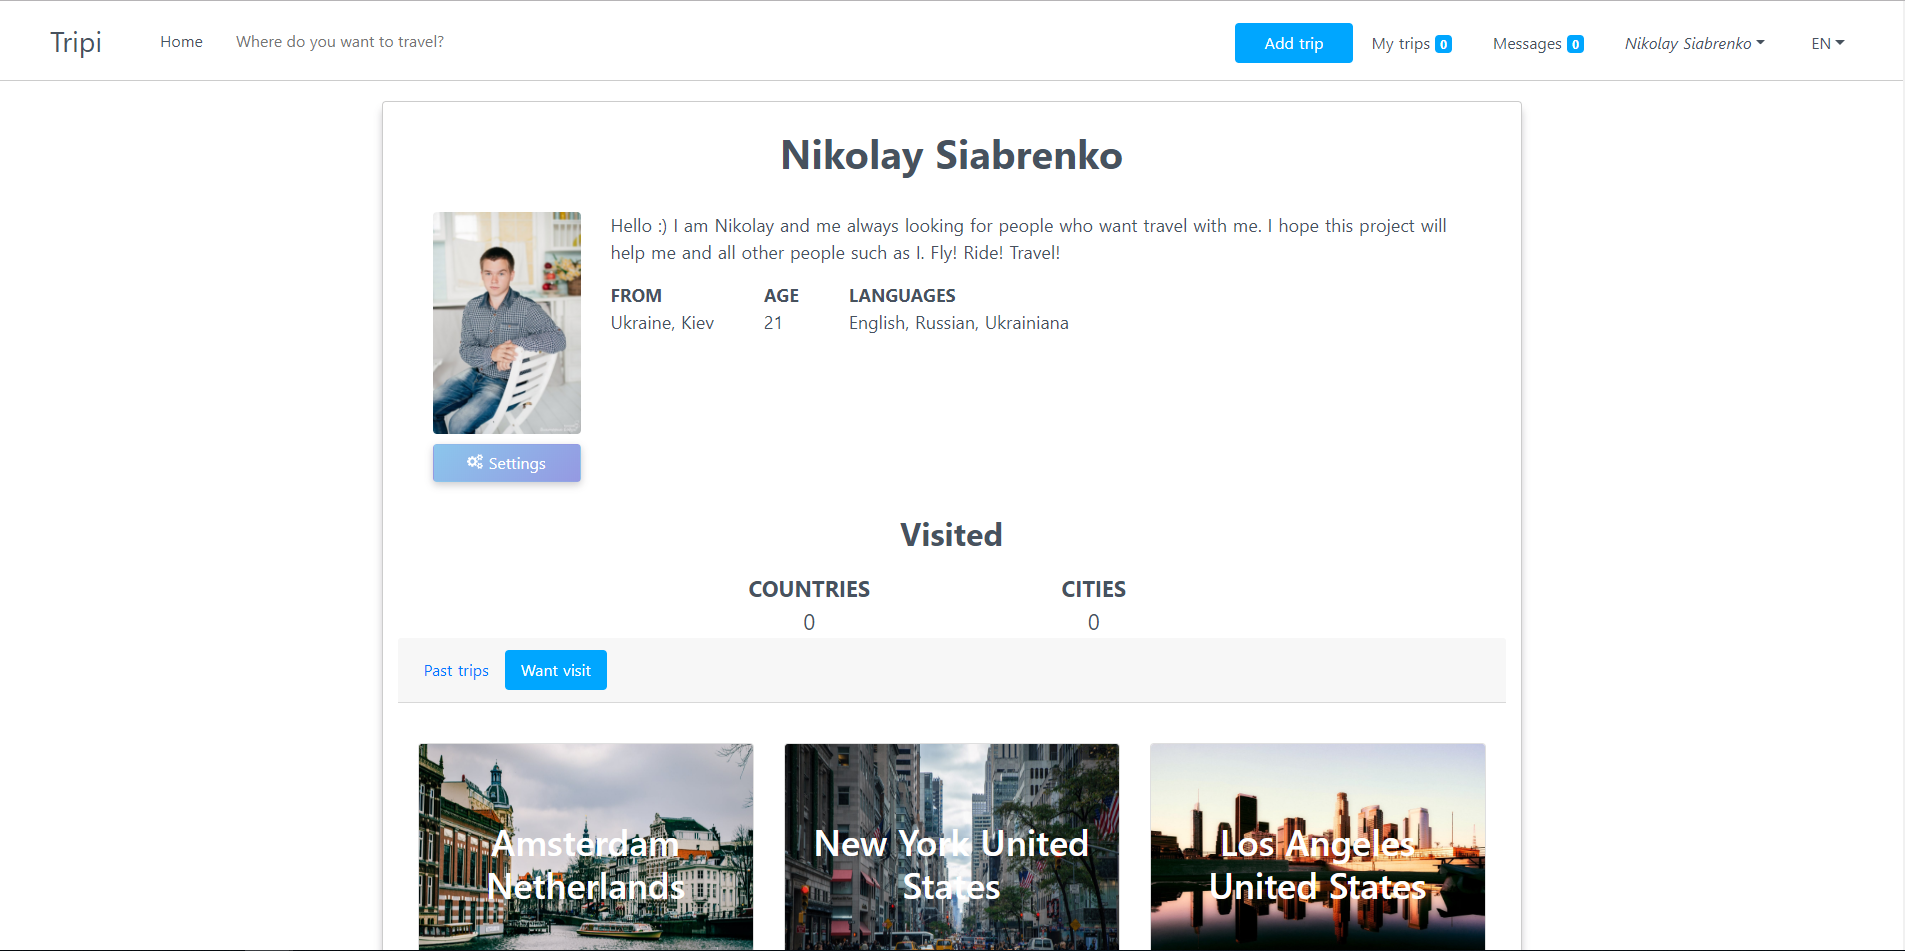
Task: Open profile Settings
Action: tap(507, 463)
